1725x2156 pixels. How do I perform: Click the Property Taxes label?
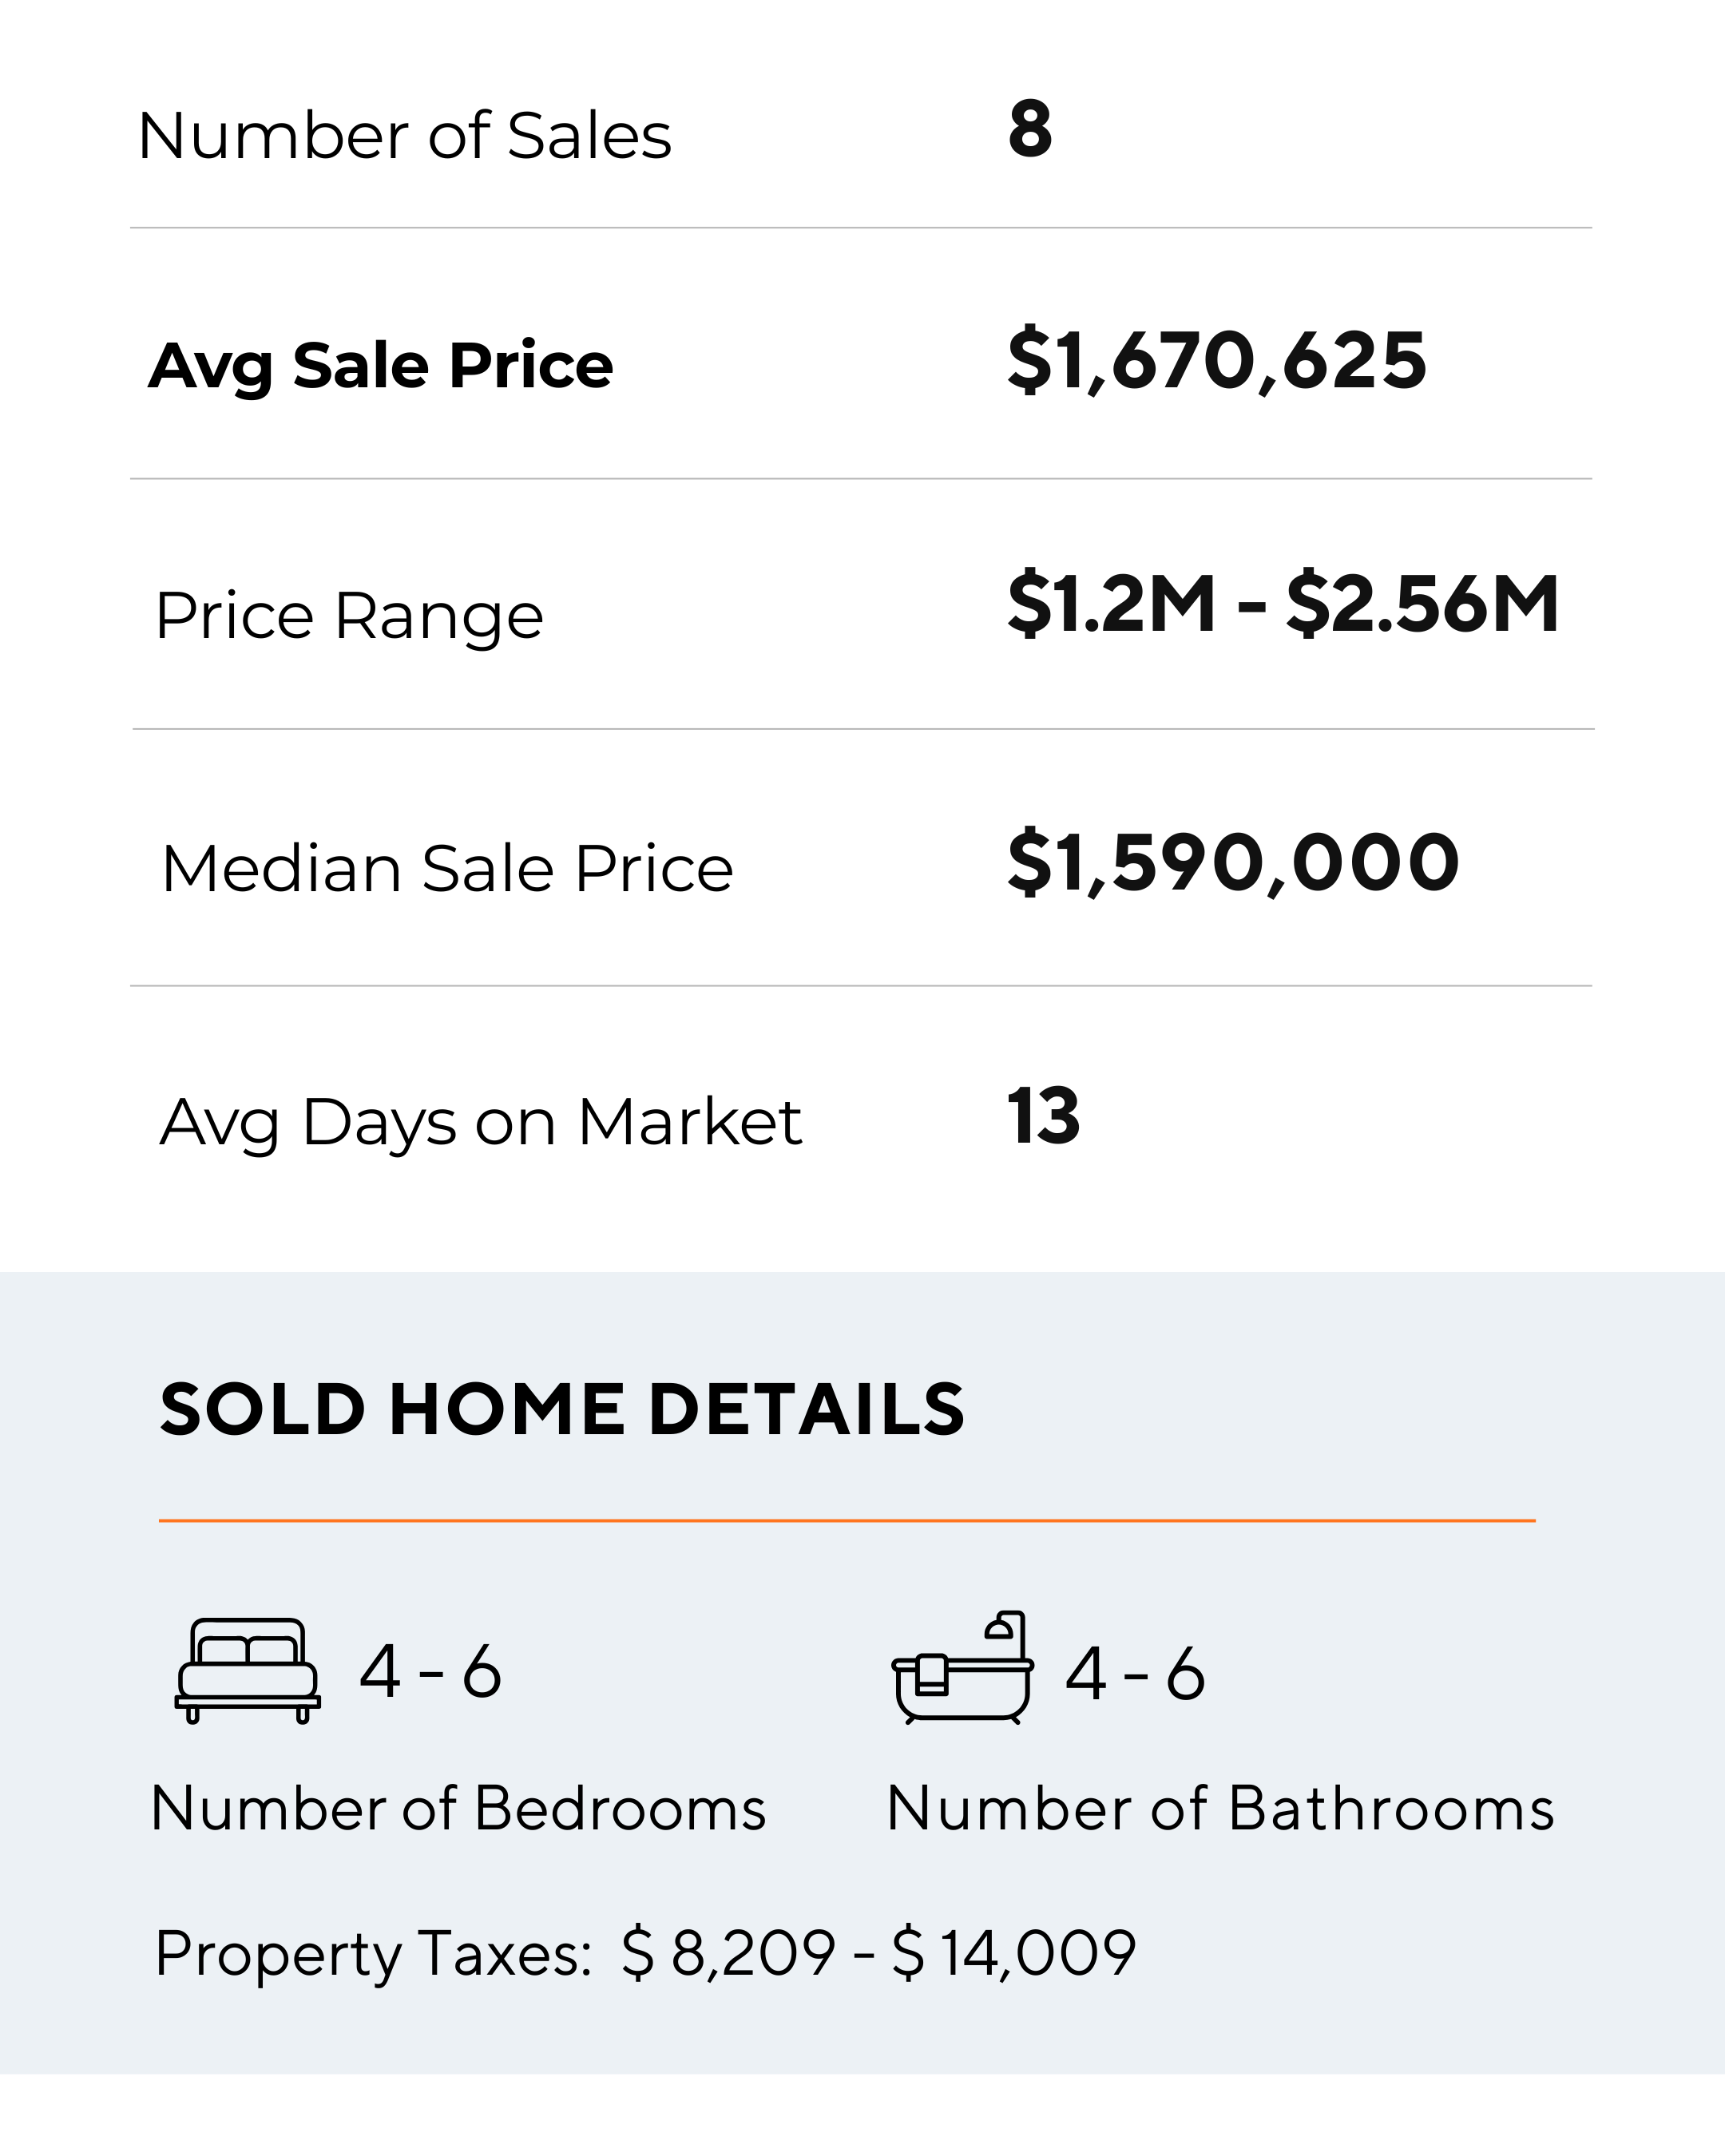pos(374,1953)
